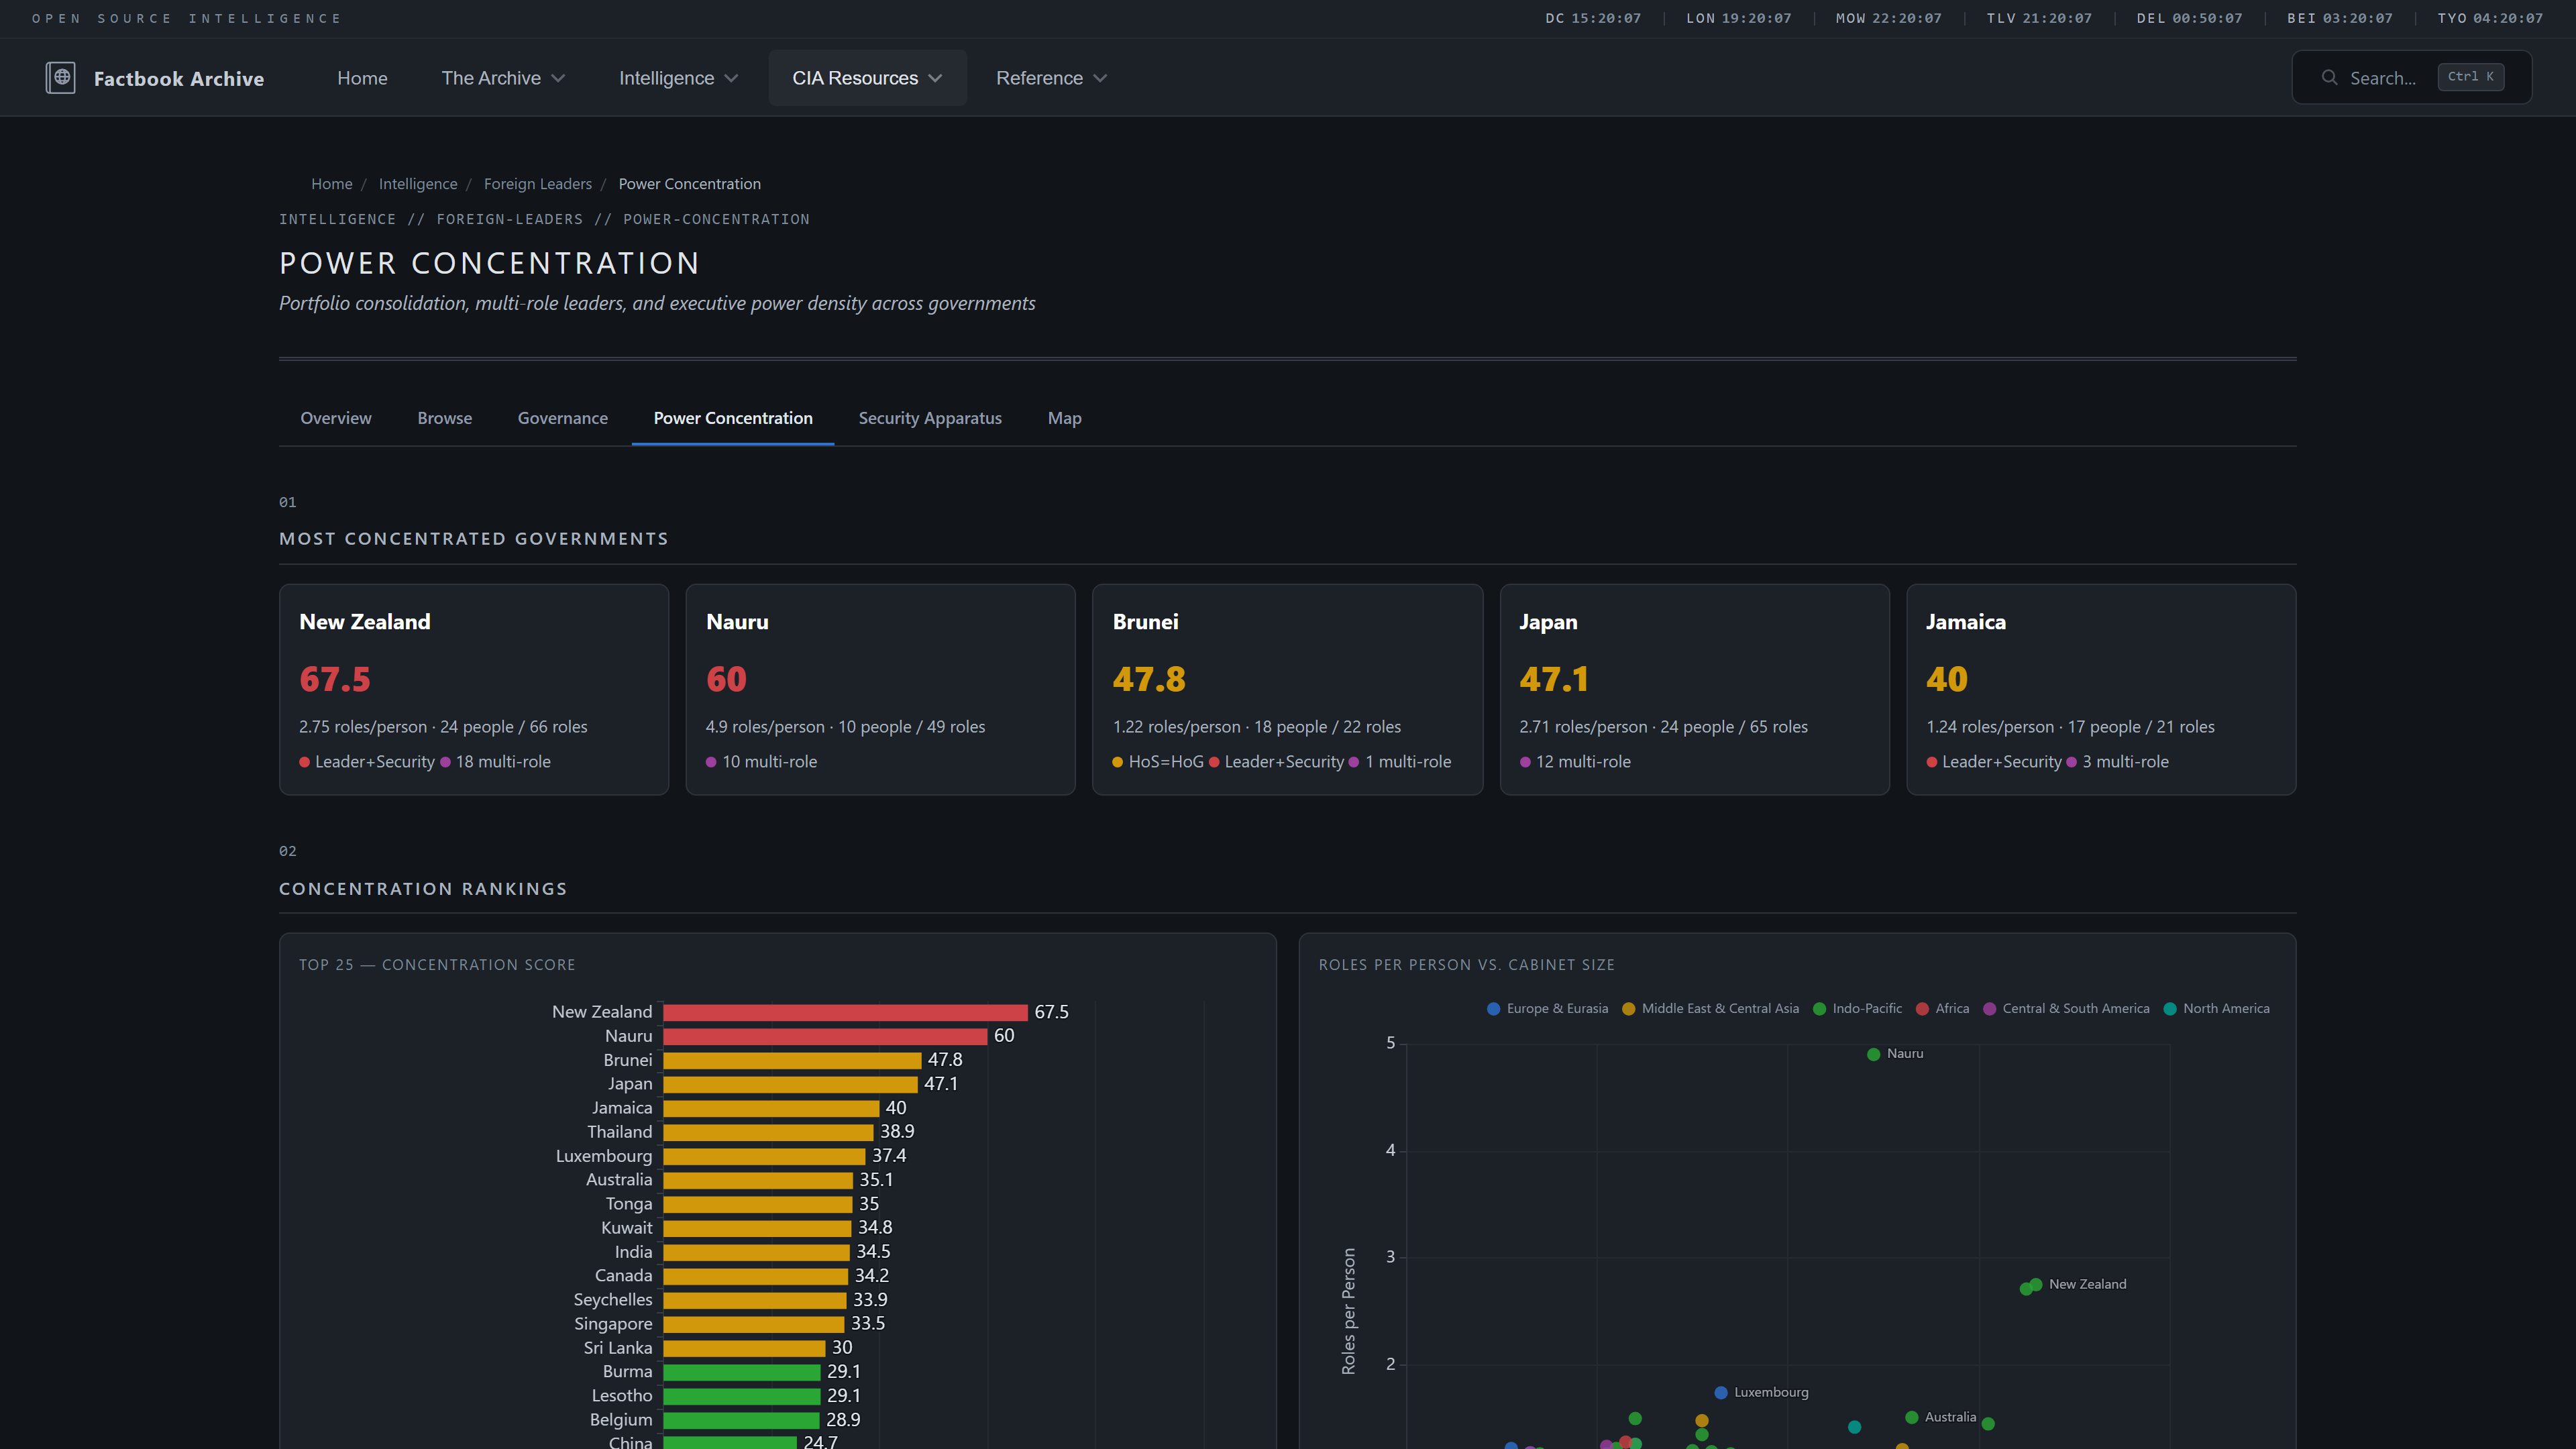Expand The Archive dropdown menu
2576x1449 pixels.
point(503,78)
